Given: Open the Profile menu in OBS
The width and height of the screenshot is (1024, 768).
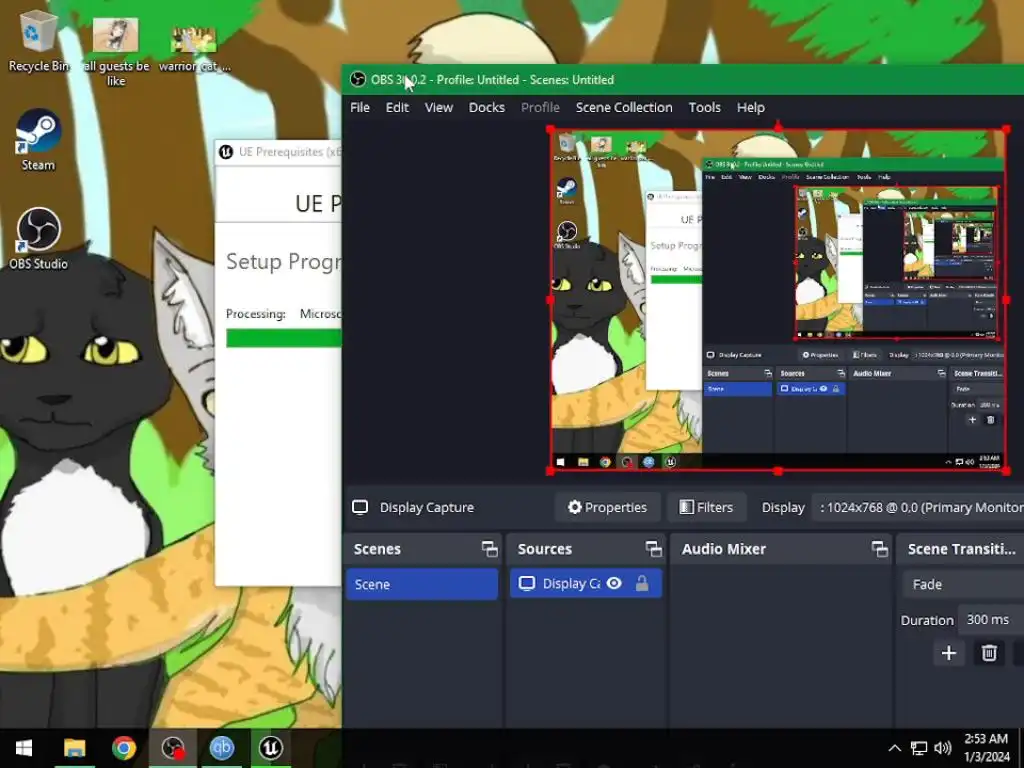Looking at the screenshot, I should click(540, 108).
